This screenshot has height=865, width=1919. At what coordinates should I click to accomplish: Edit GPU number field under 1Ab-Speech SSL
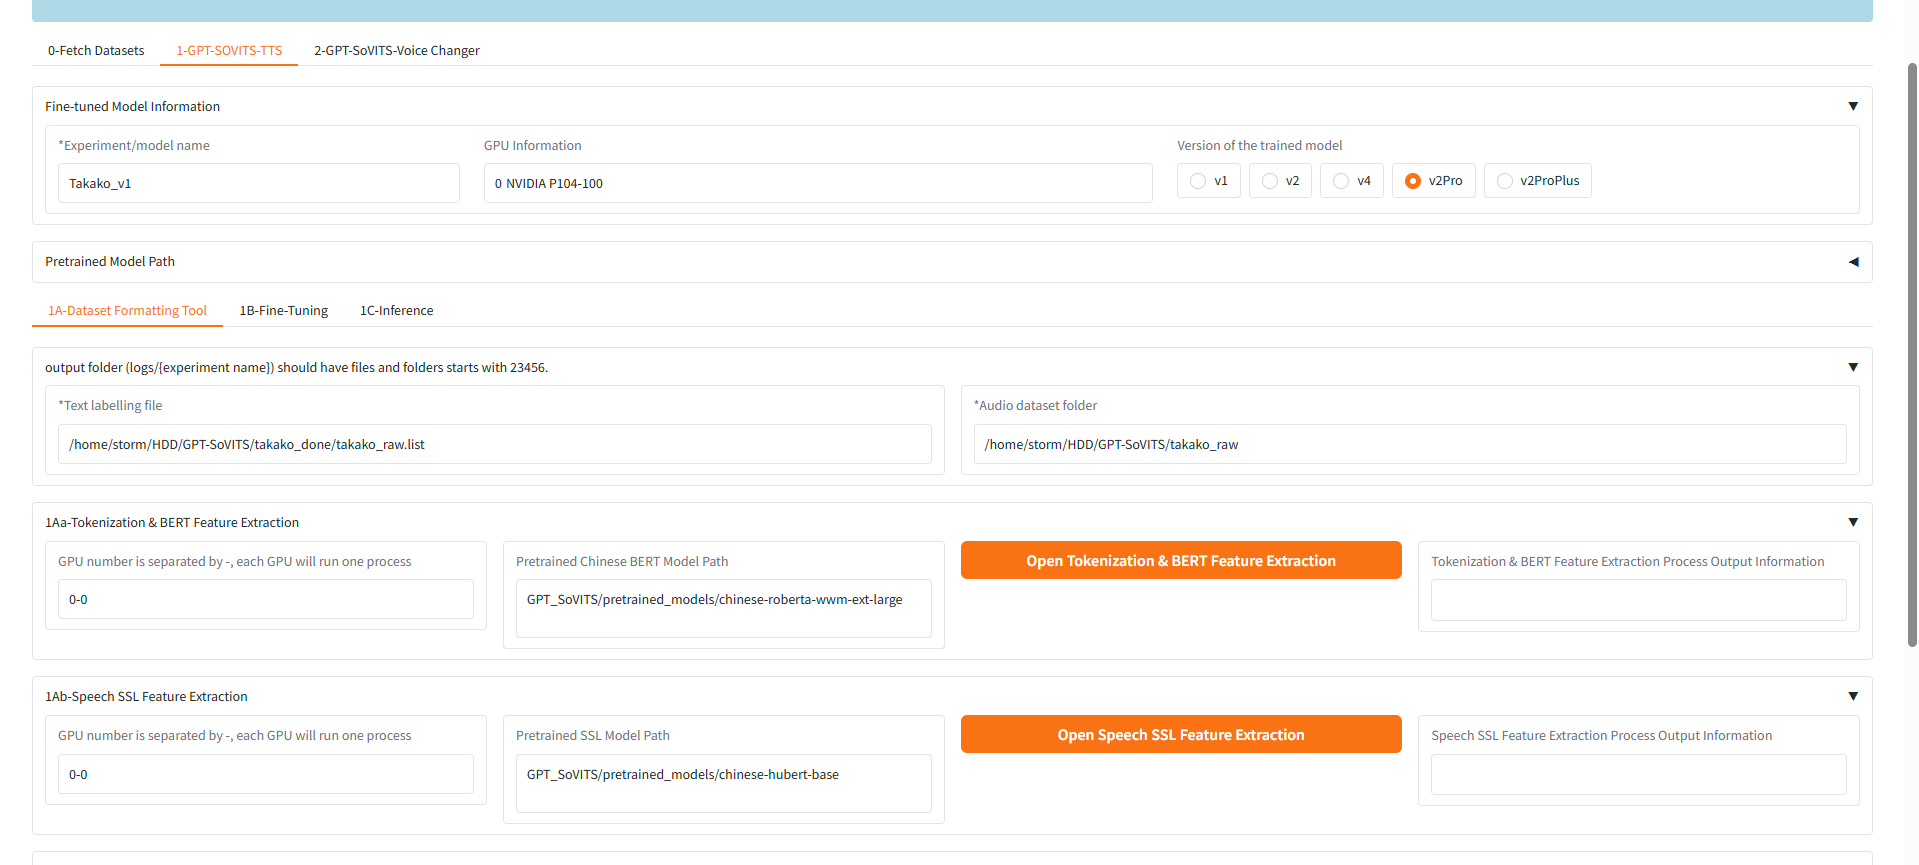(266, 774)
